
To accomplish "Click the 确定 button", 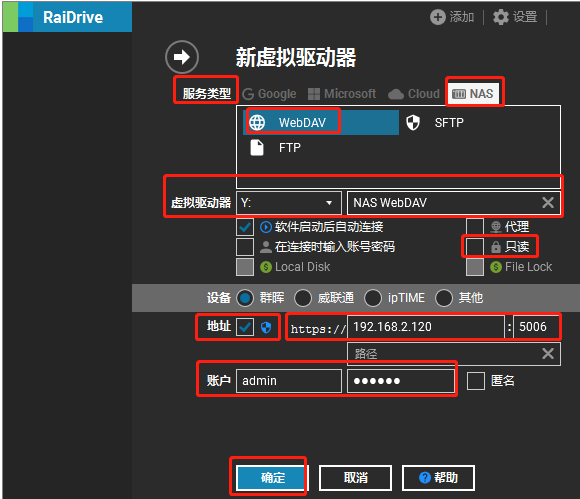I will (x=272, y=478).
